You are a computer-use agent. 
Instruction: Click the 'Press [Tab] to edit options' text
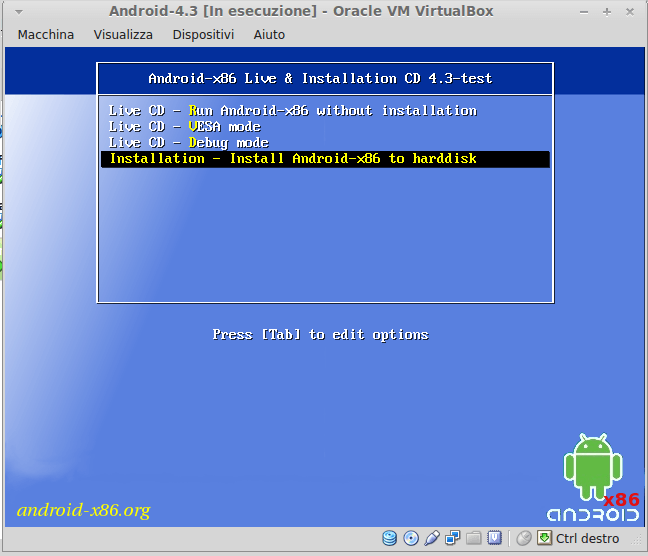click(x=321, y=334)
